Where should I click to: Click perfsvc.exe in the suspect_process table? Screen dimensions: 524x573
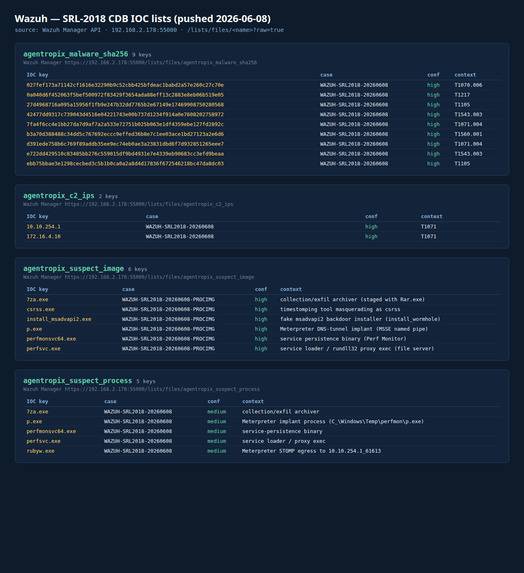(43, 441)
